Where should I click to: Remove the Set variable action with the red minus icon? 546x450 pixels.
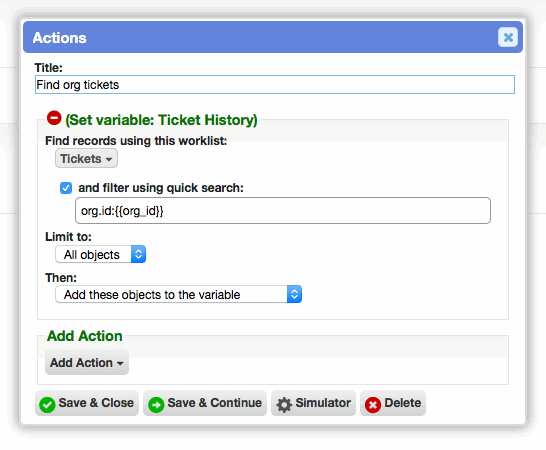click(54, 118)
